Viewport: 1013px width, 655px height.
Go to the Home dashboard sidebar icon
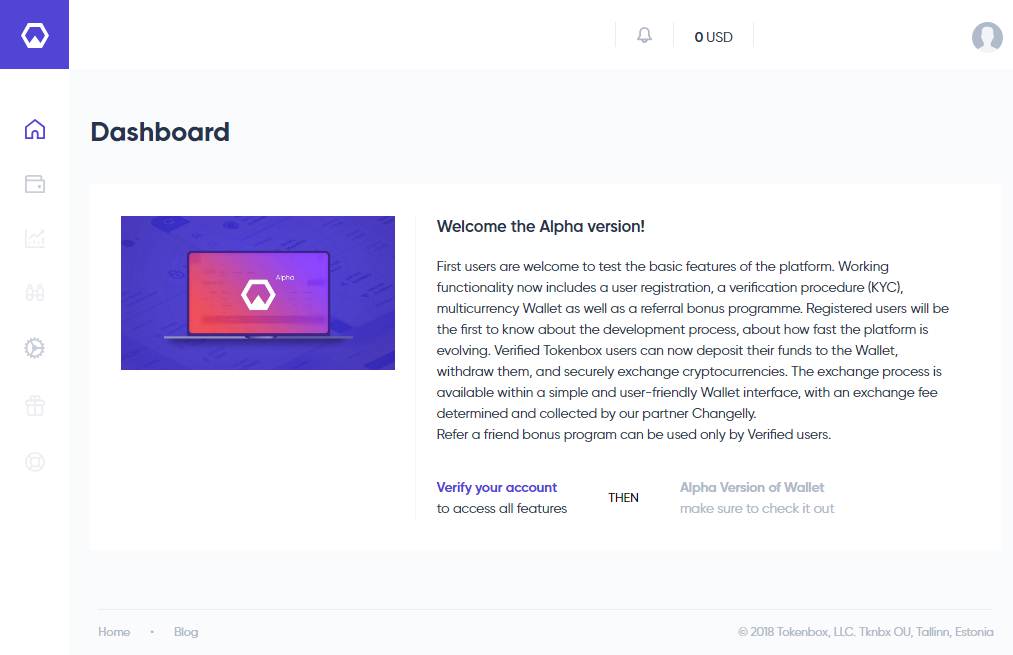tap(35, 129)
